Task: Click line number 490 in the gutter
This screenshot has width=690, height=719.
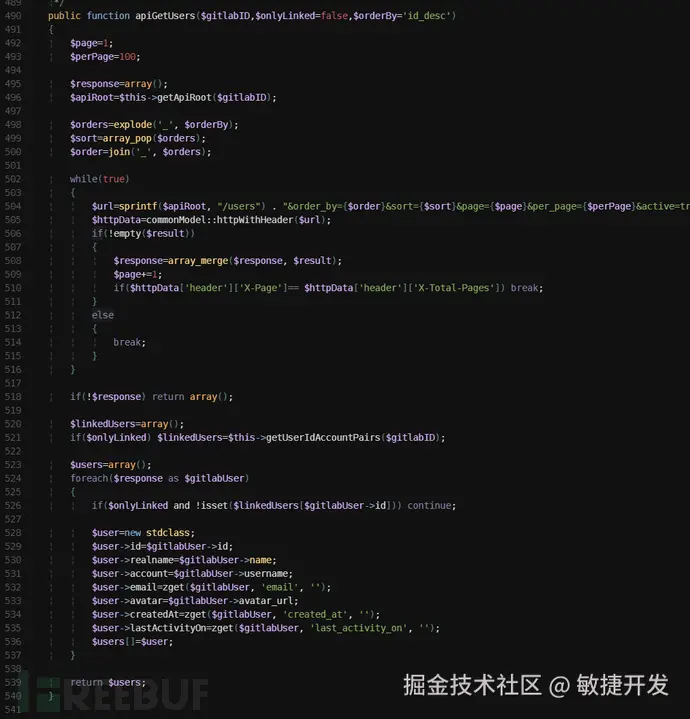Action: click(13, 16)
